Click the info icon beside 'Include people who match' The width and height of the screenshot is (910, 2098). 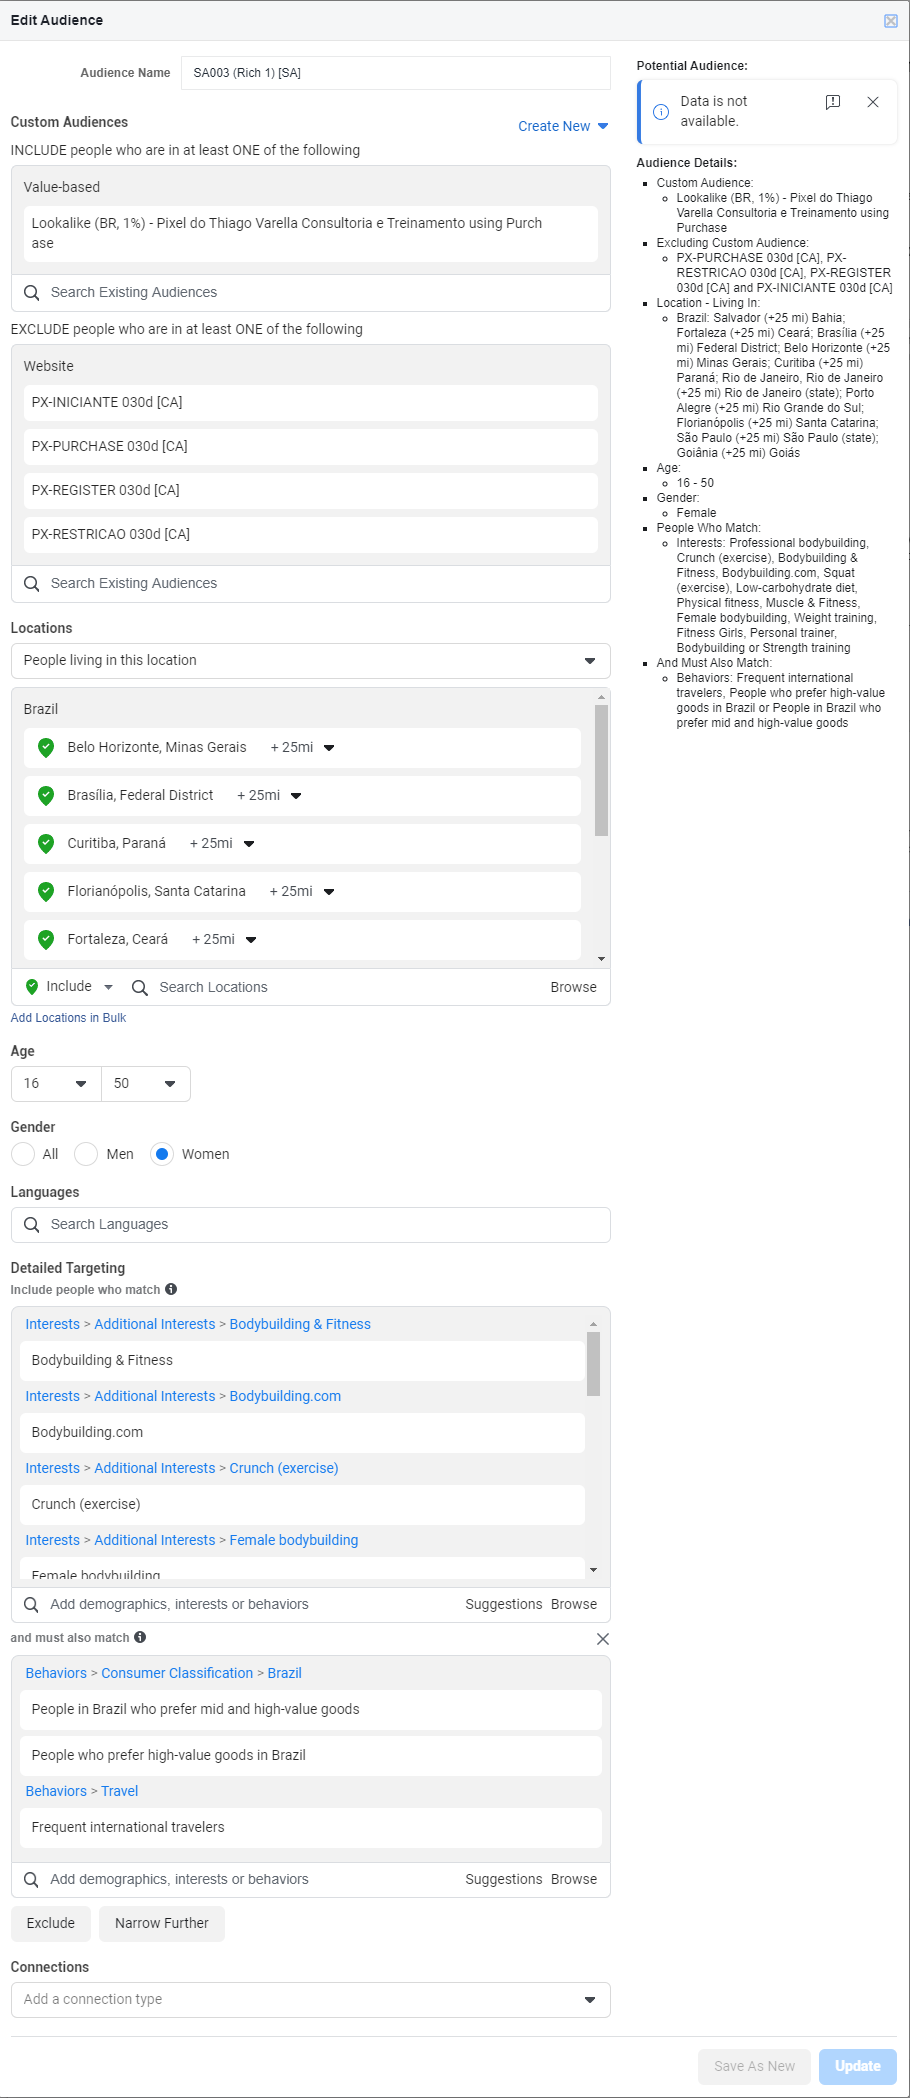click(171, 1289)
